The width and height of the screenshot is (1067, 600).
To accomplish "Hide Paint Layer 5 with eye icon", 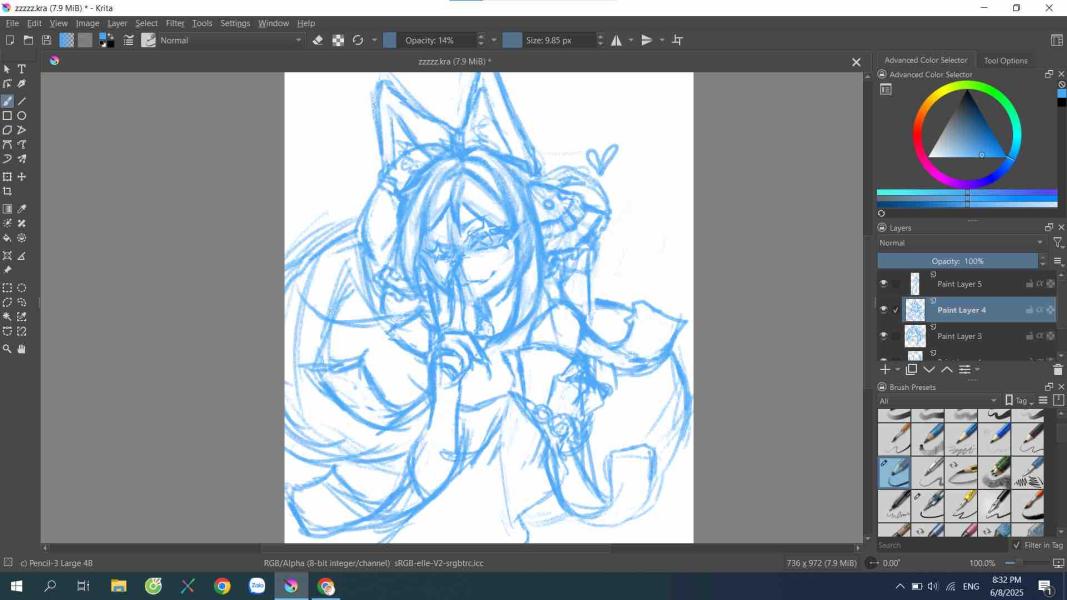I will (x=883, y=284).
